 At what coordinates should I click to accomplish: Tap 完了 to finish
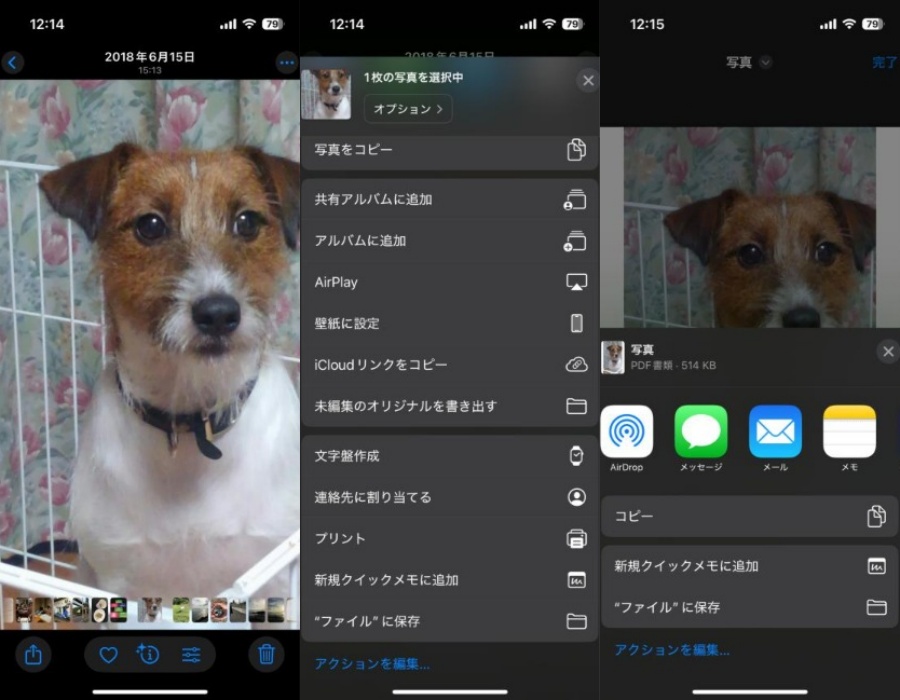[x=884, y=62]
